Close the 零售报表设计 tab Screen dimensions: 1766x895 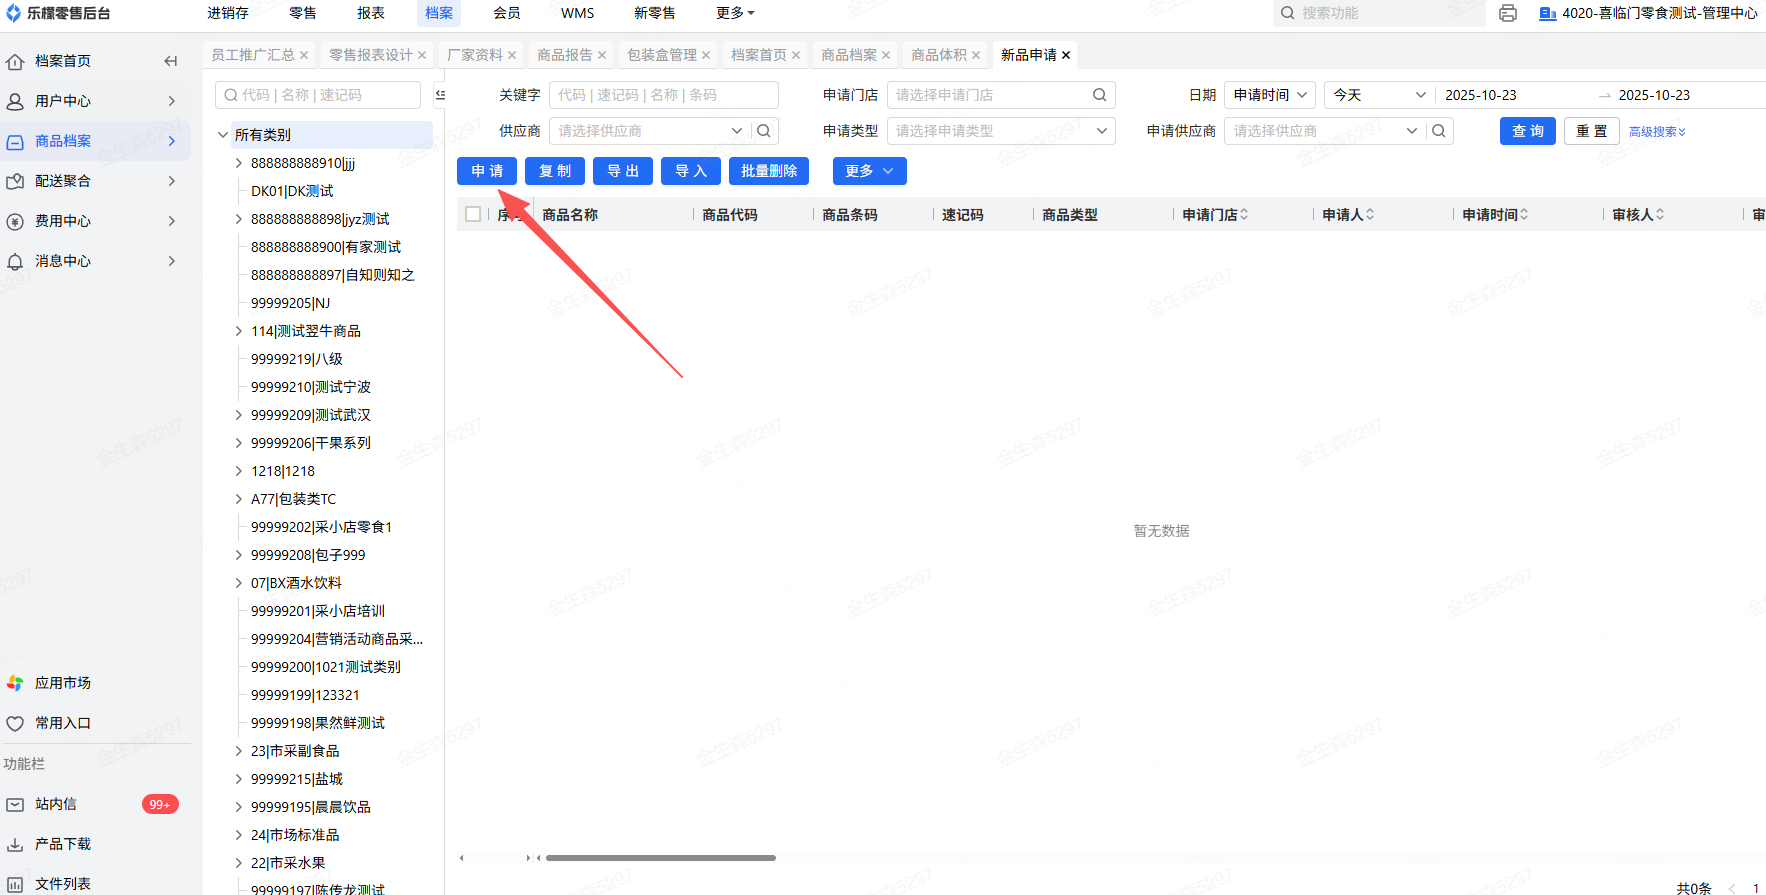(422, 55)
